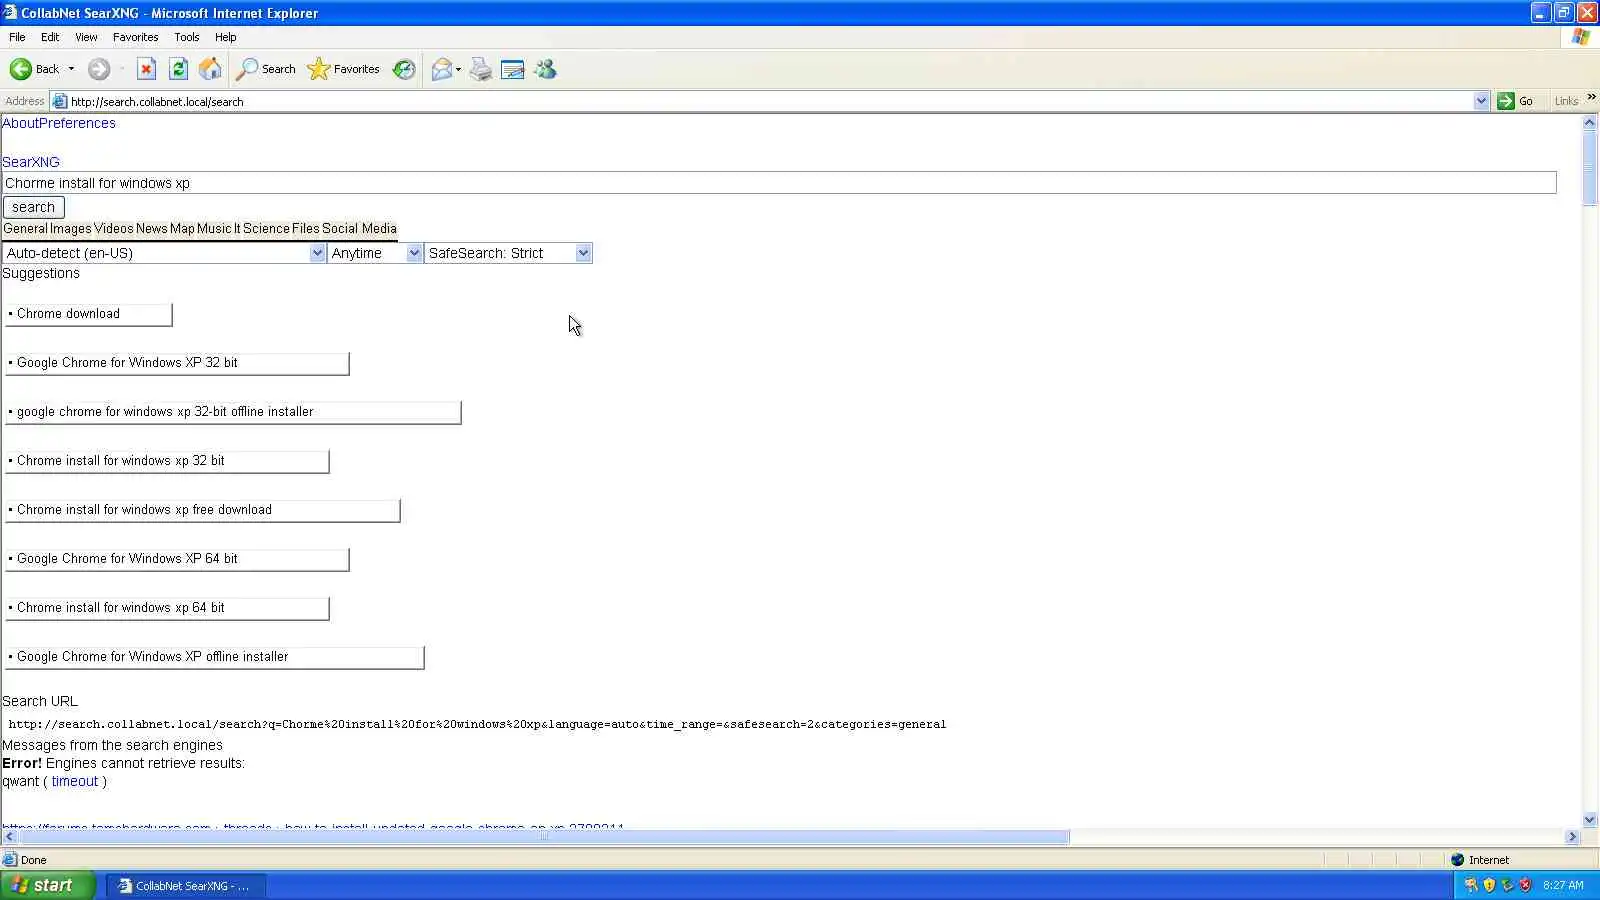Choose the 'xp free download' suggestion

(202, 510)
